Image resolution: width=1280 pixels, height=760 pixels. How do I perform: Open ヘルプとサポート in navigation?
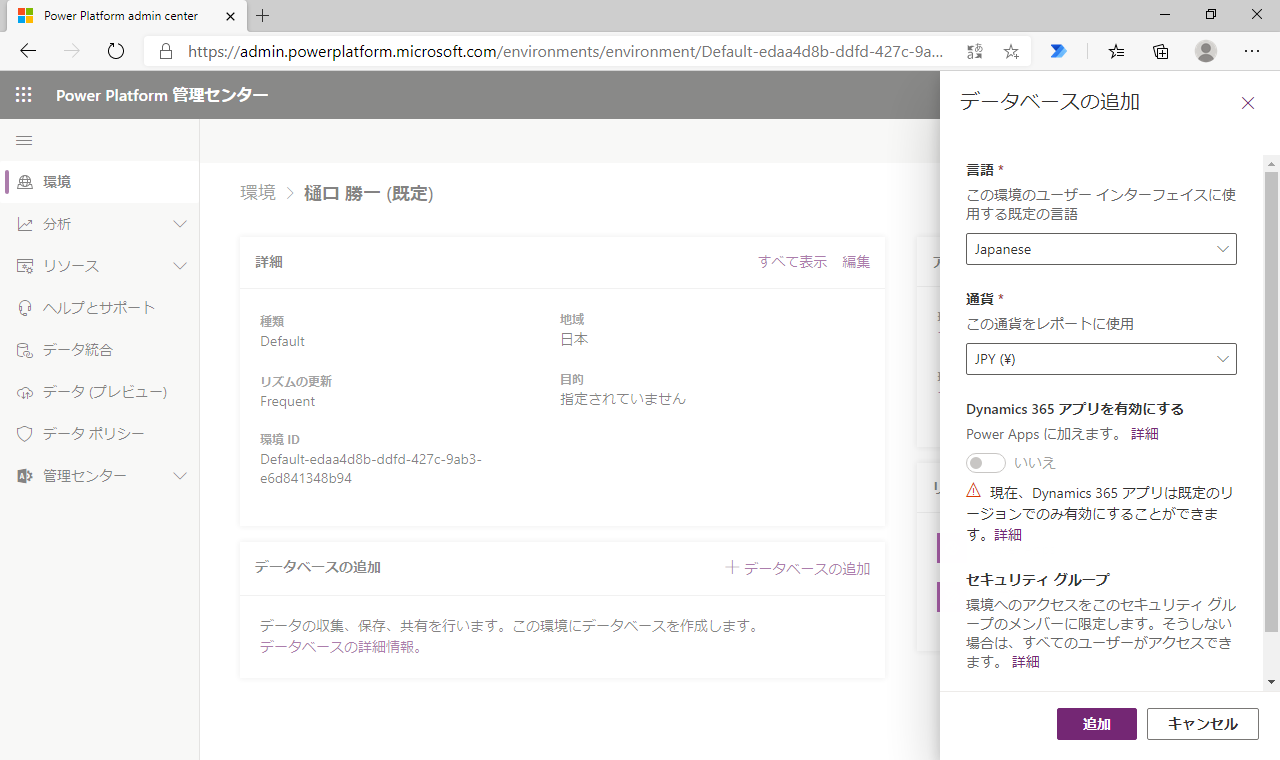click(x=100, y=308)
